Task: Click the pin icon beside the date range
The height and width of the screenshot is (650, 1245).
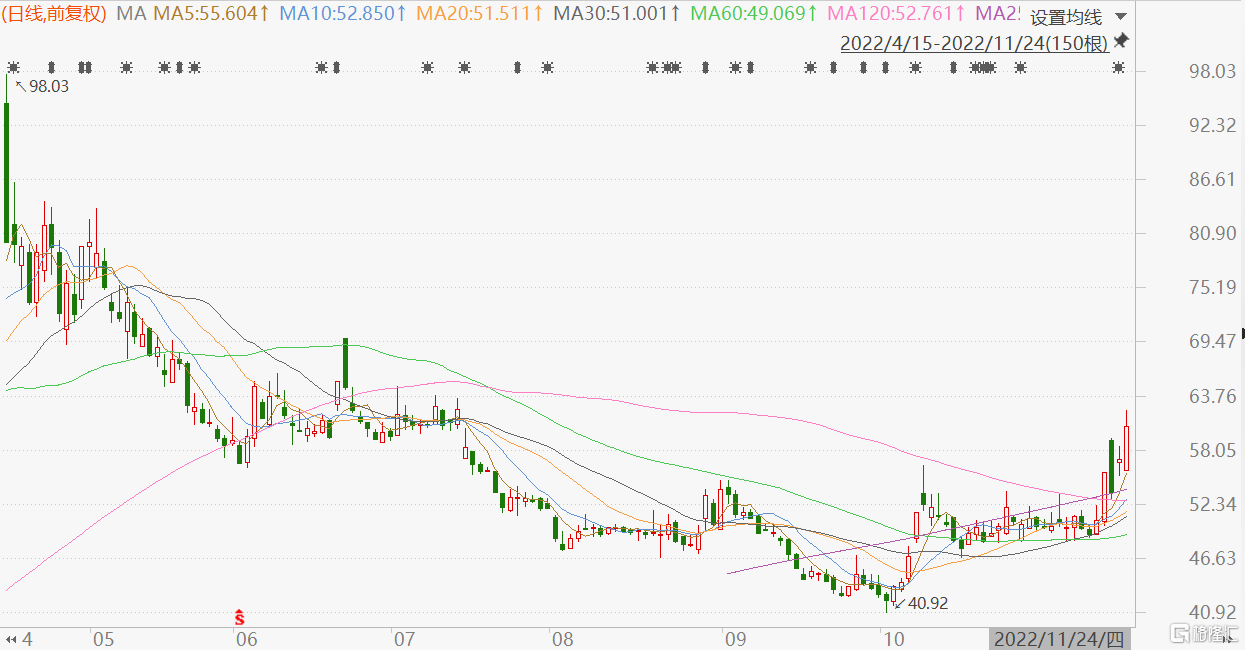Action: [1121, 41]
